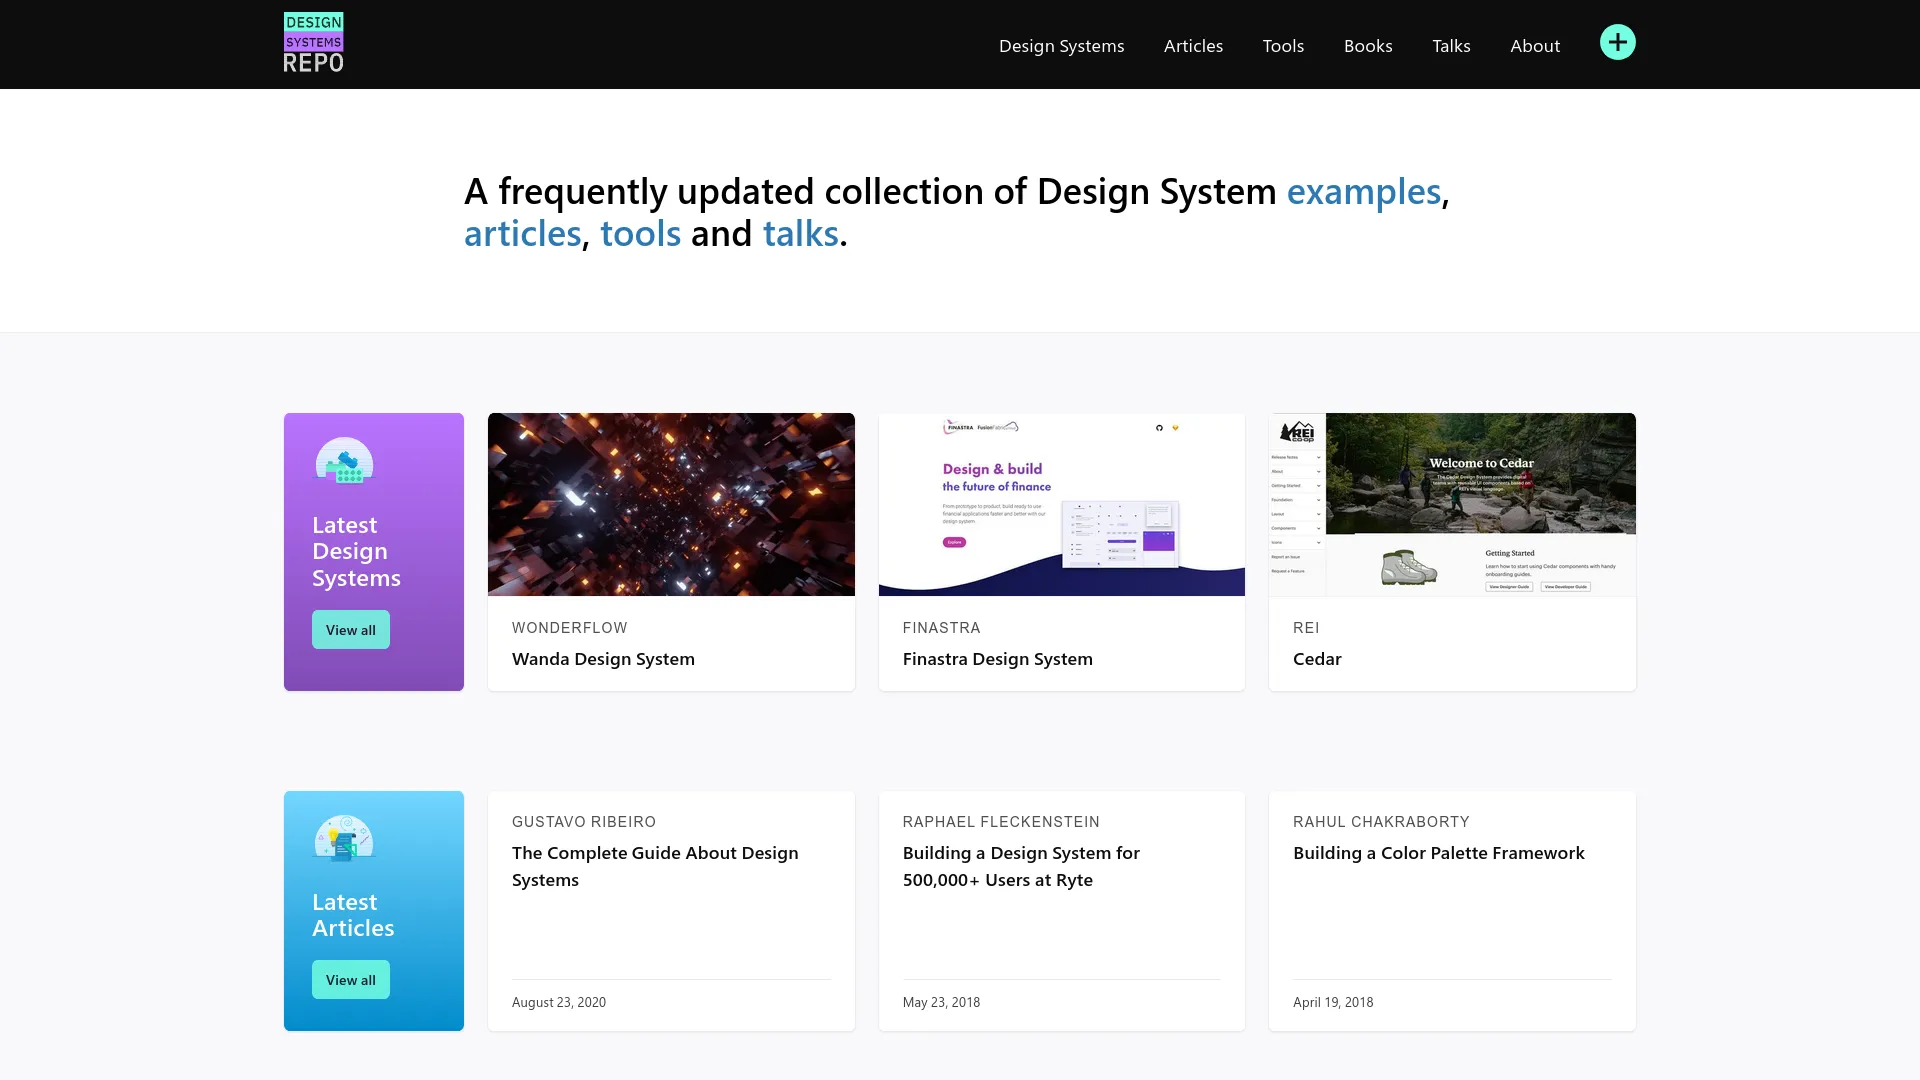Click the Design Systems Repo logo
The image size is (1920, 1080).
click(x=314, y=43)
